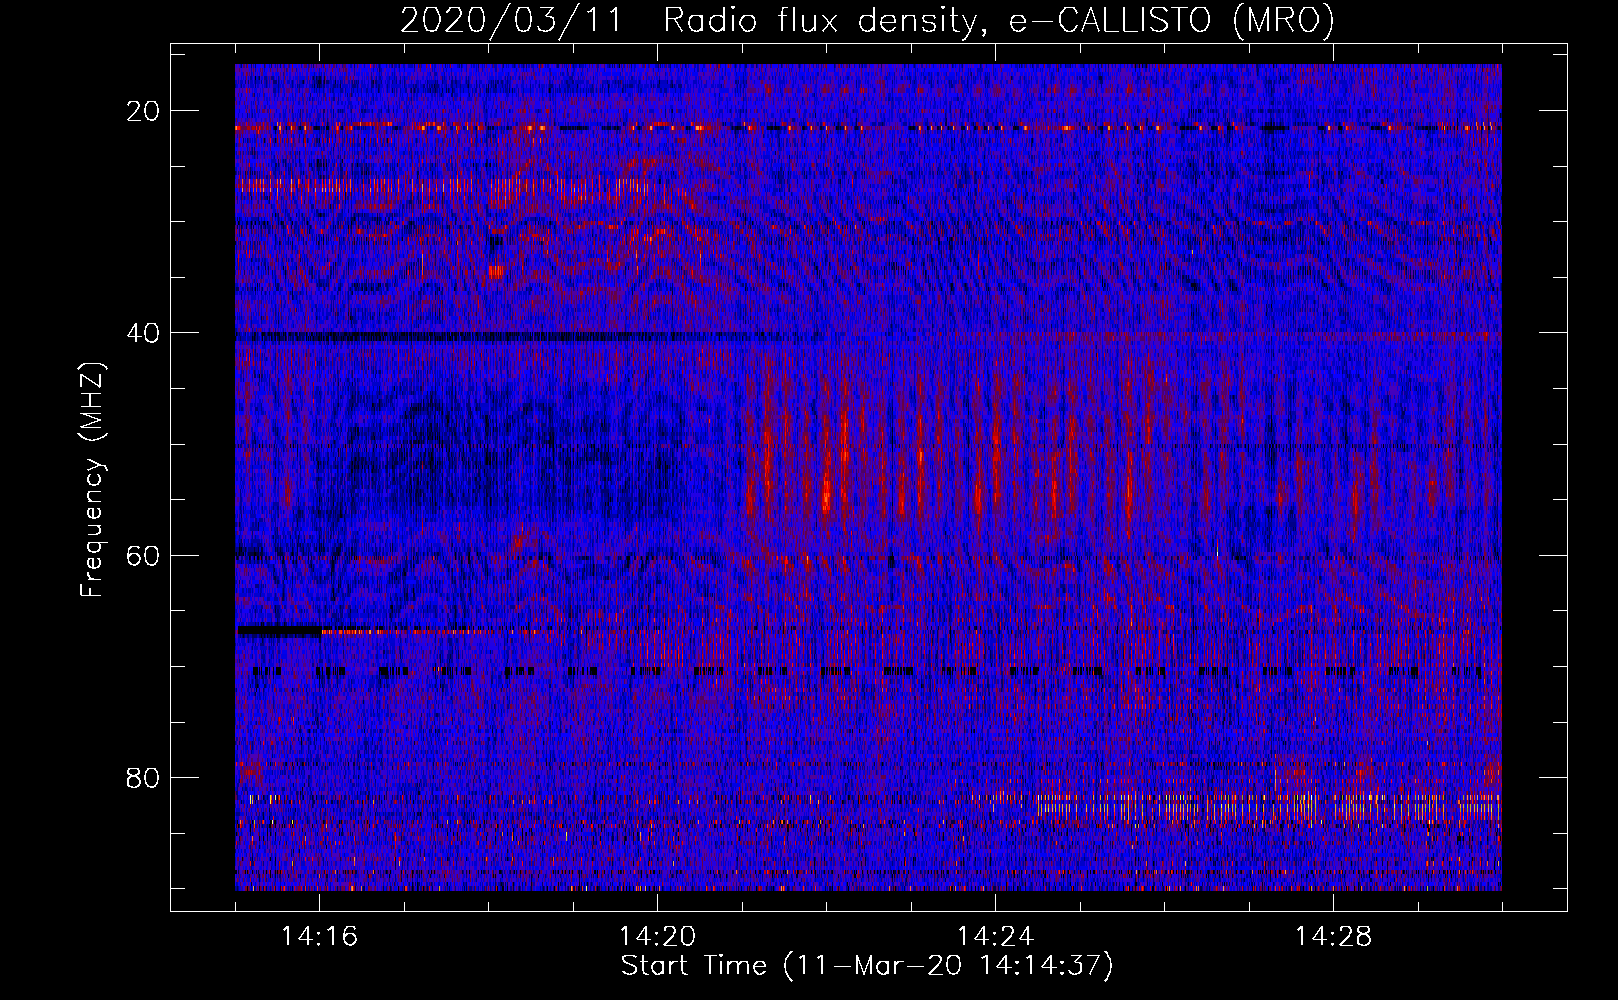The width and height of the screenshot is (1618, 1000).
Task: Click the '40' frequency tick label
Action: [x=143, y=333]
